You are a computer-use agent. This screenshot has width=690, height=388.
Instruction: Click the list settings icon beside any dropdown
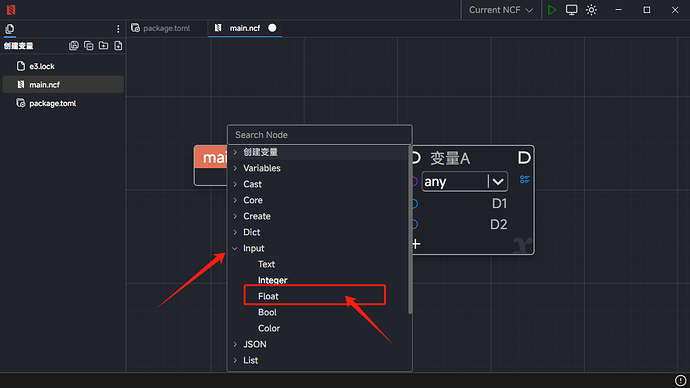point(525,179)
